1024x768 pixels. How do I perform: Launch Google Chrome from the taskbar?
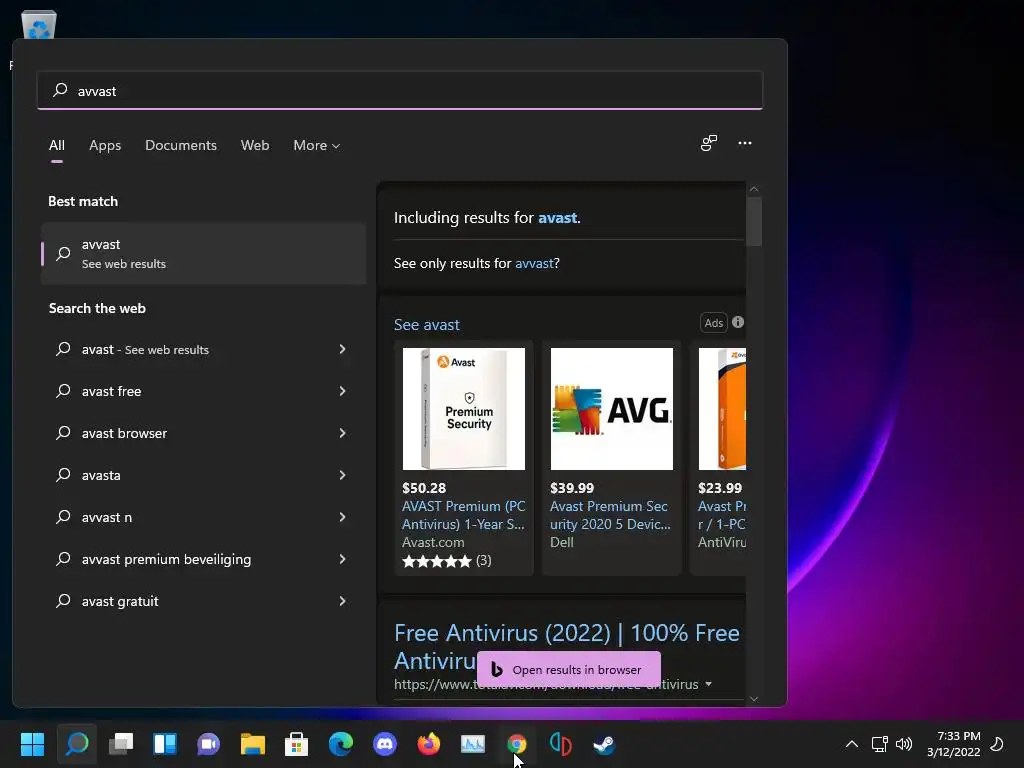pos(517,744)
